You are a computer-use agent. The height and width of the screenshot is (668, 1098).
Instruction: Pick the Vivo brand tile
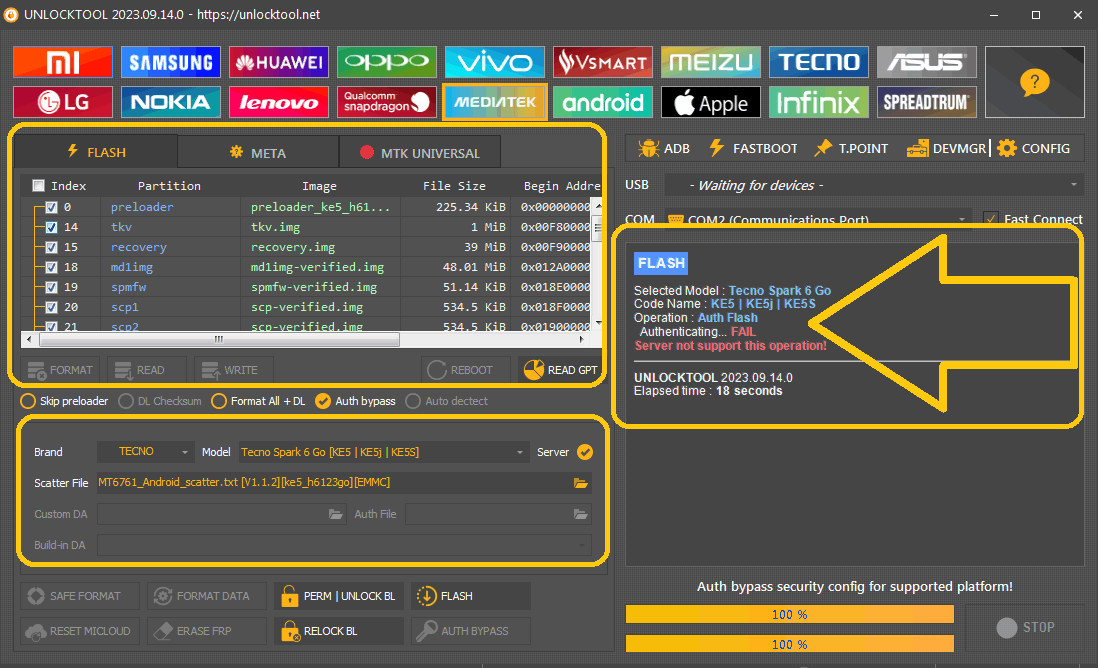(x=494, y=62)
